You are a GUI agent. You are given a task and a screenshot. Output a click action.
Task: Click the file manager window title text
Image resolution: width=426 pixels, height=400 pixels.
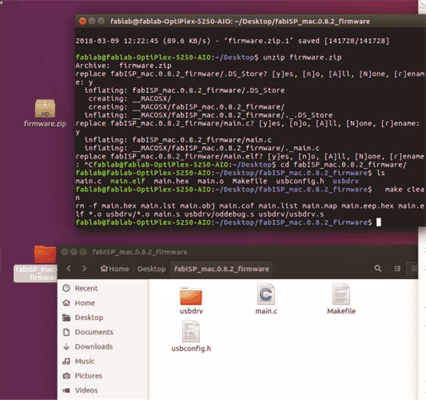pos(140,252)
